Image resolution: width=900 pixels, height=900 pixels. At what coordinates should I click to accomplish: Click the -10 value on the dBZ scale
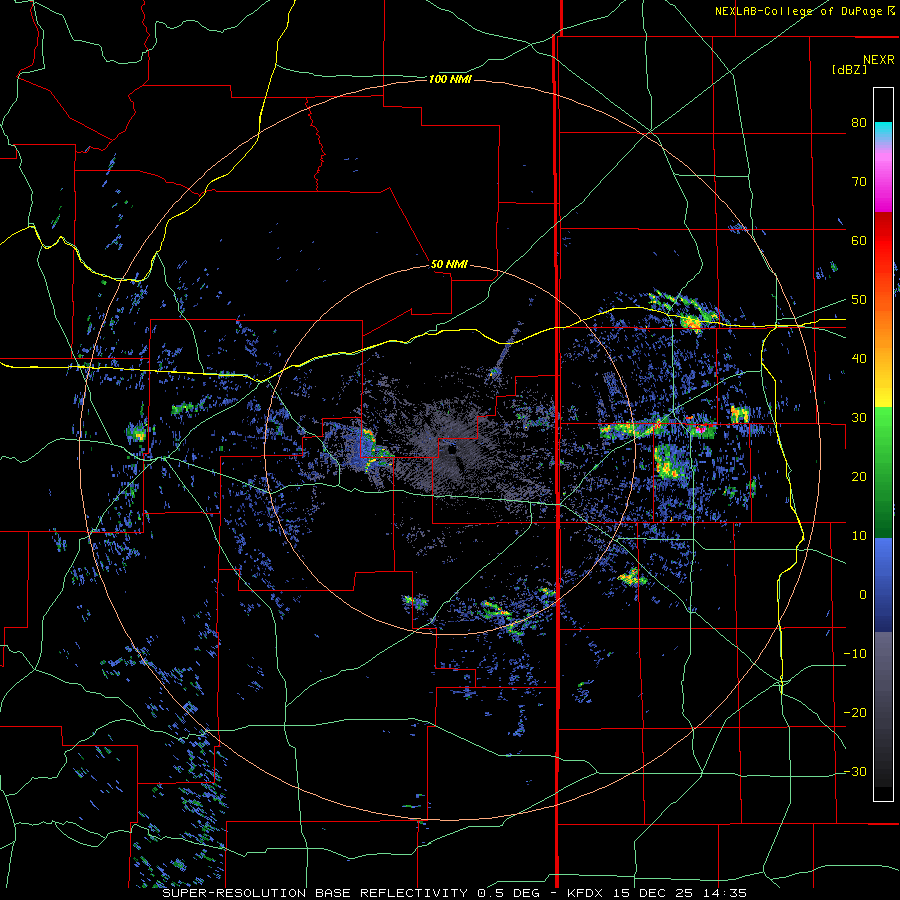(855, 654)
